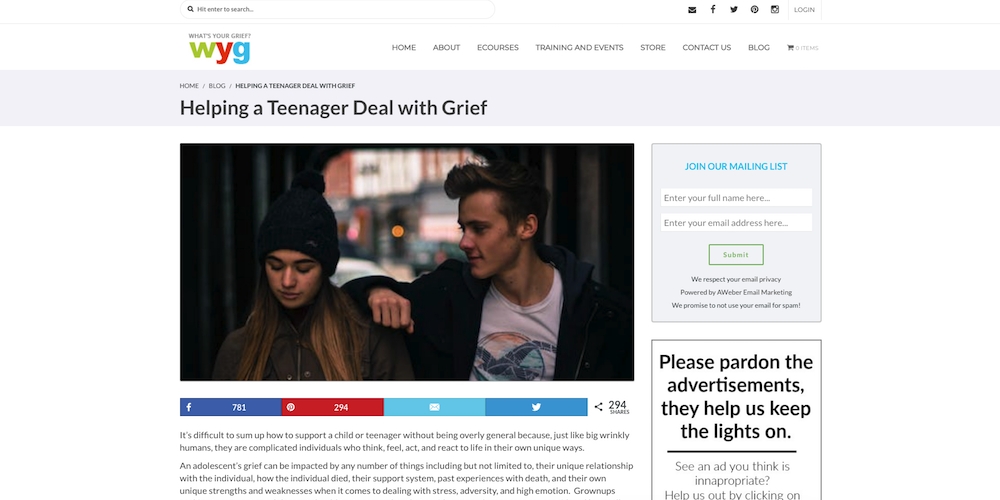The width and height of the screenshot is (1000, 500).
Task: Click the search box at top
Action: [337, 10]
